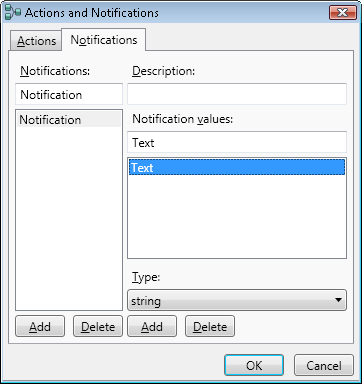
Task: Focus the Notification values name field
Action: pyautogui.click(x=237, y=143)
